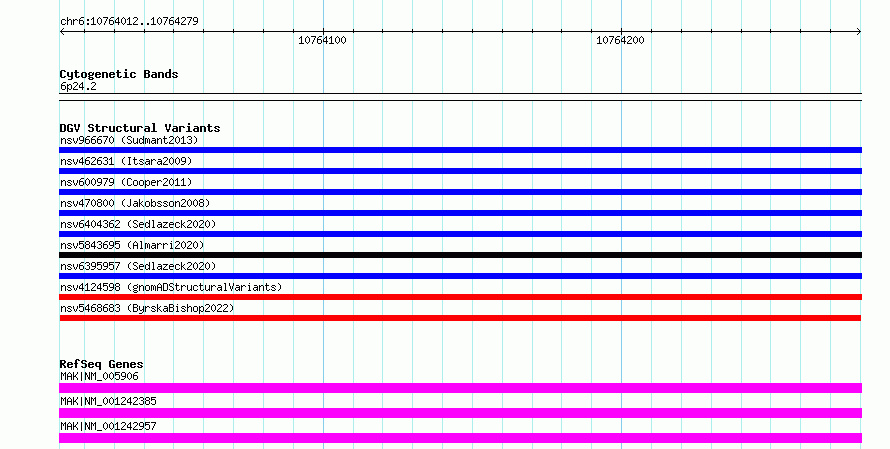Image resolution: width=890 pixels, height=449 pixels.
Task: Click the blue bar under nsv600979
Action: [460, 192]
